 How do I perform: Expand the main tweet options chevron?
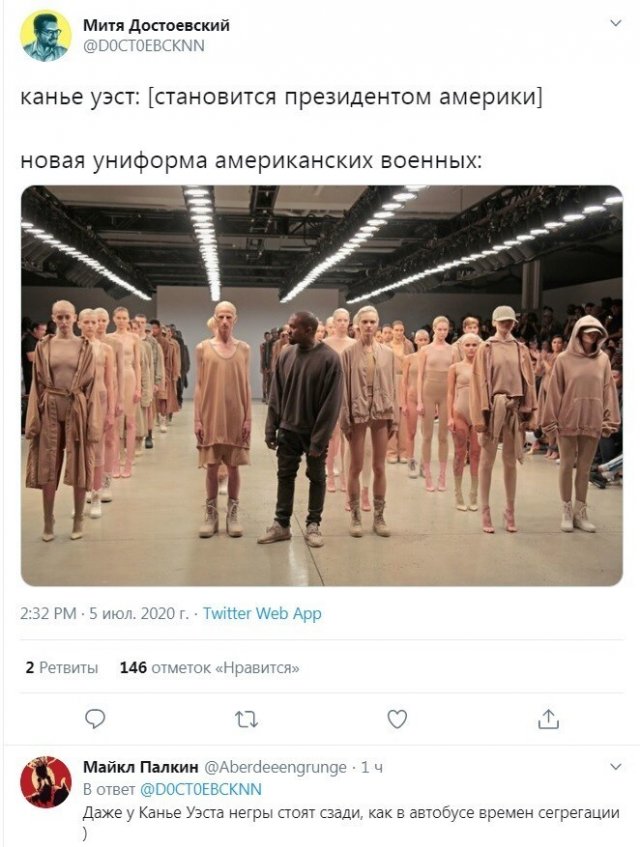coord(615,23)
